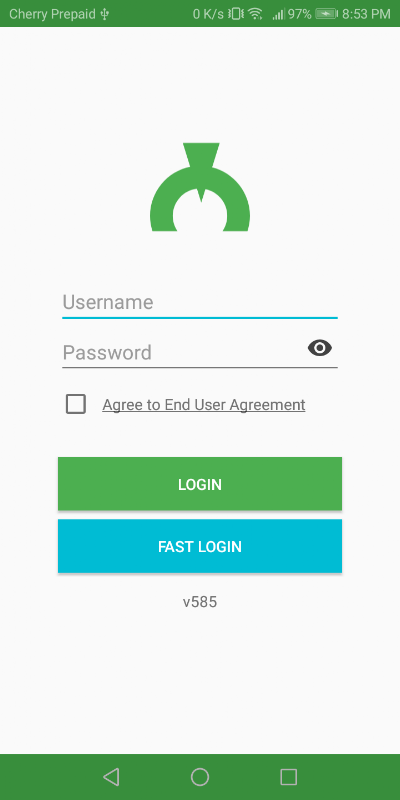This screenshot has height=800, width=400.
Task: Tap the vibrate mode status icon
Action: pyautogui.click(x=236, y=14)
